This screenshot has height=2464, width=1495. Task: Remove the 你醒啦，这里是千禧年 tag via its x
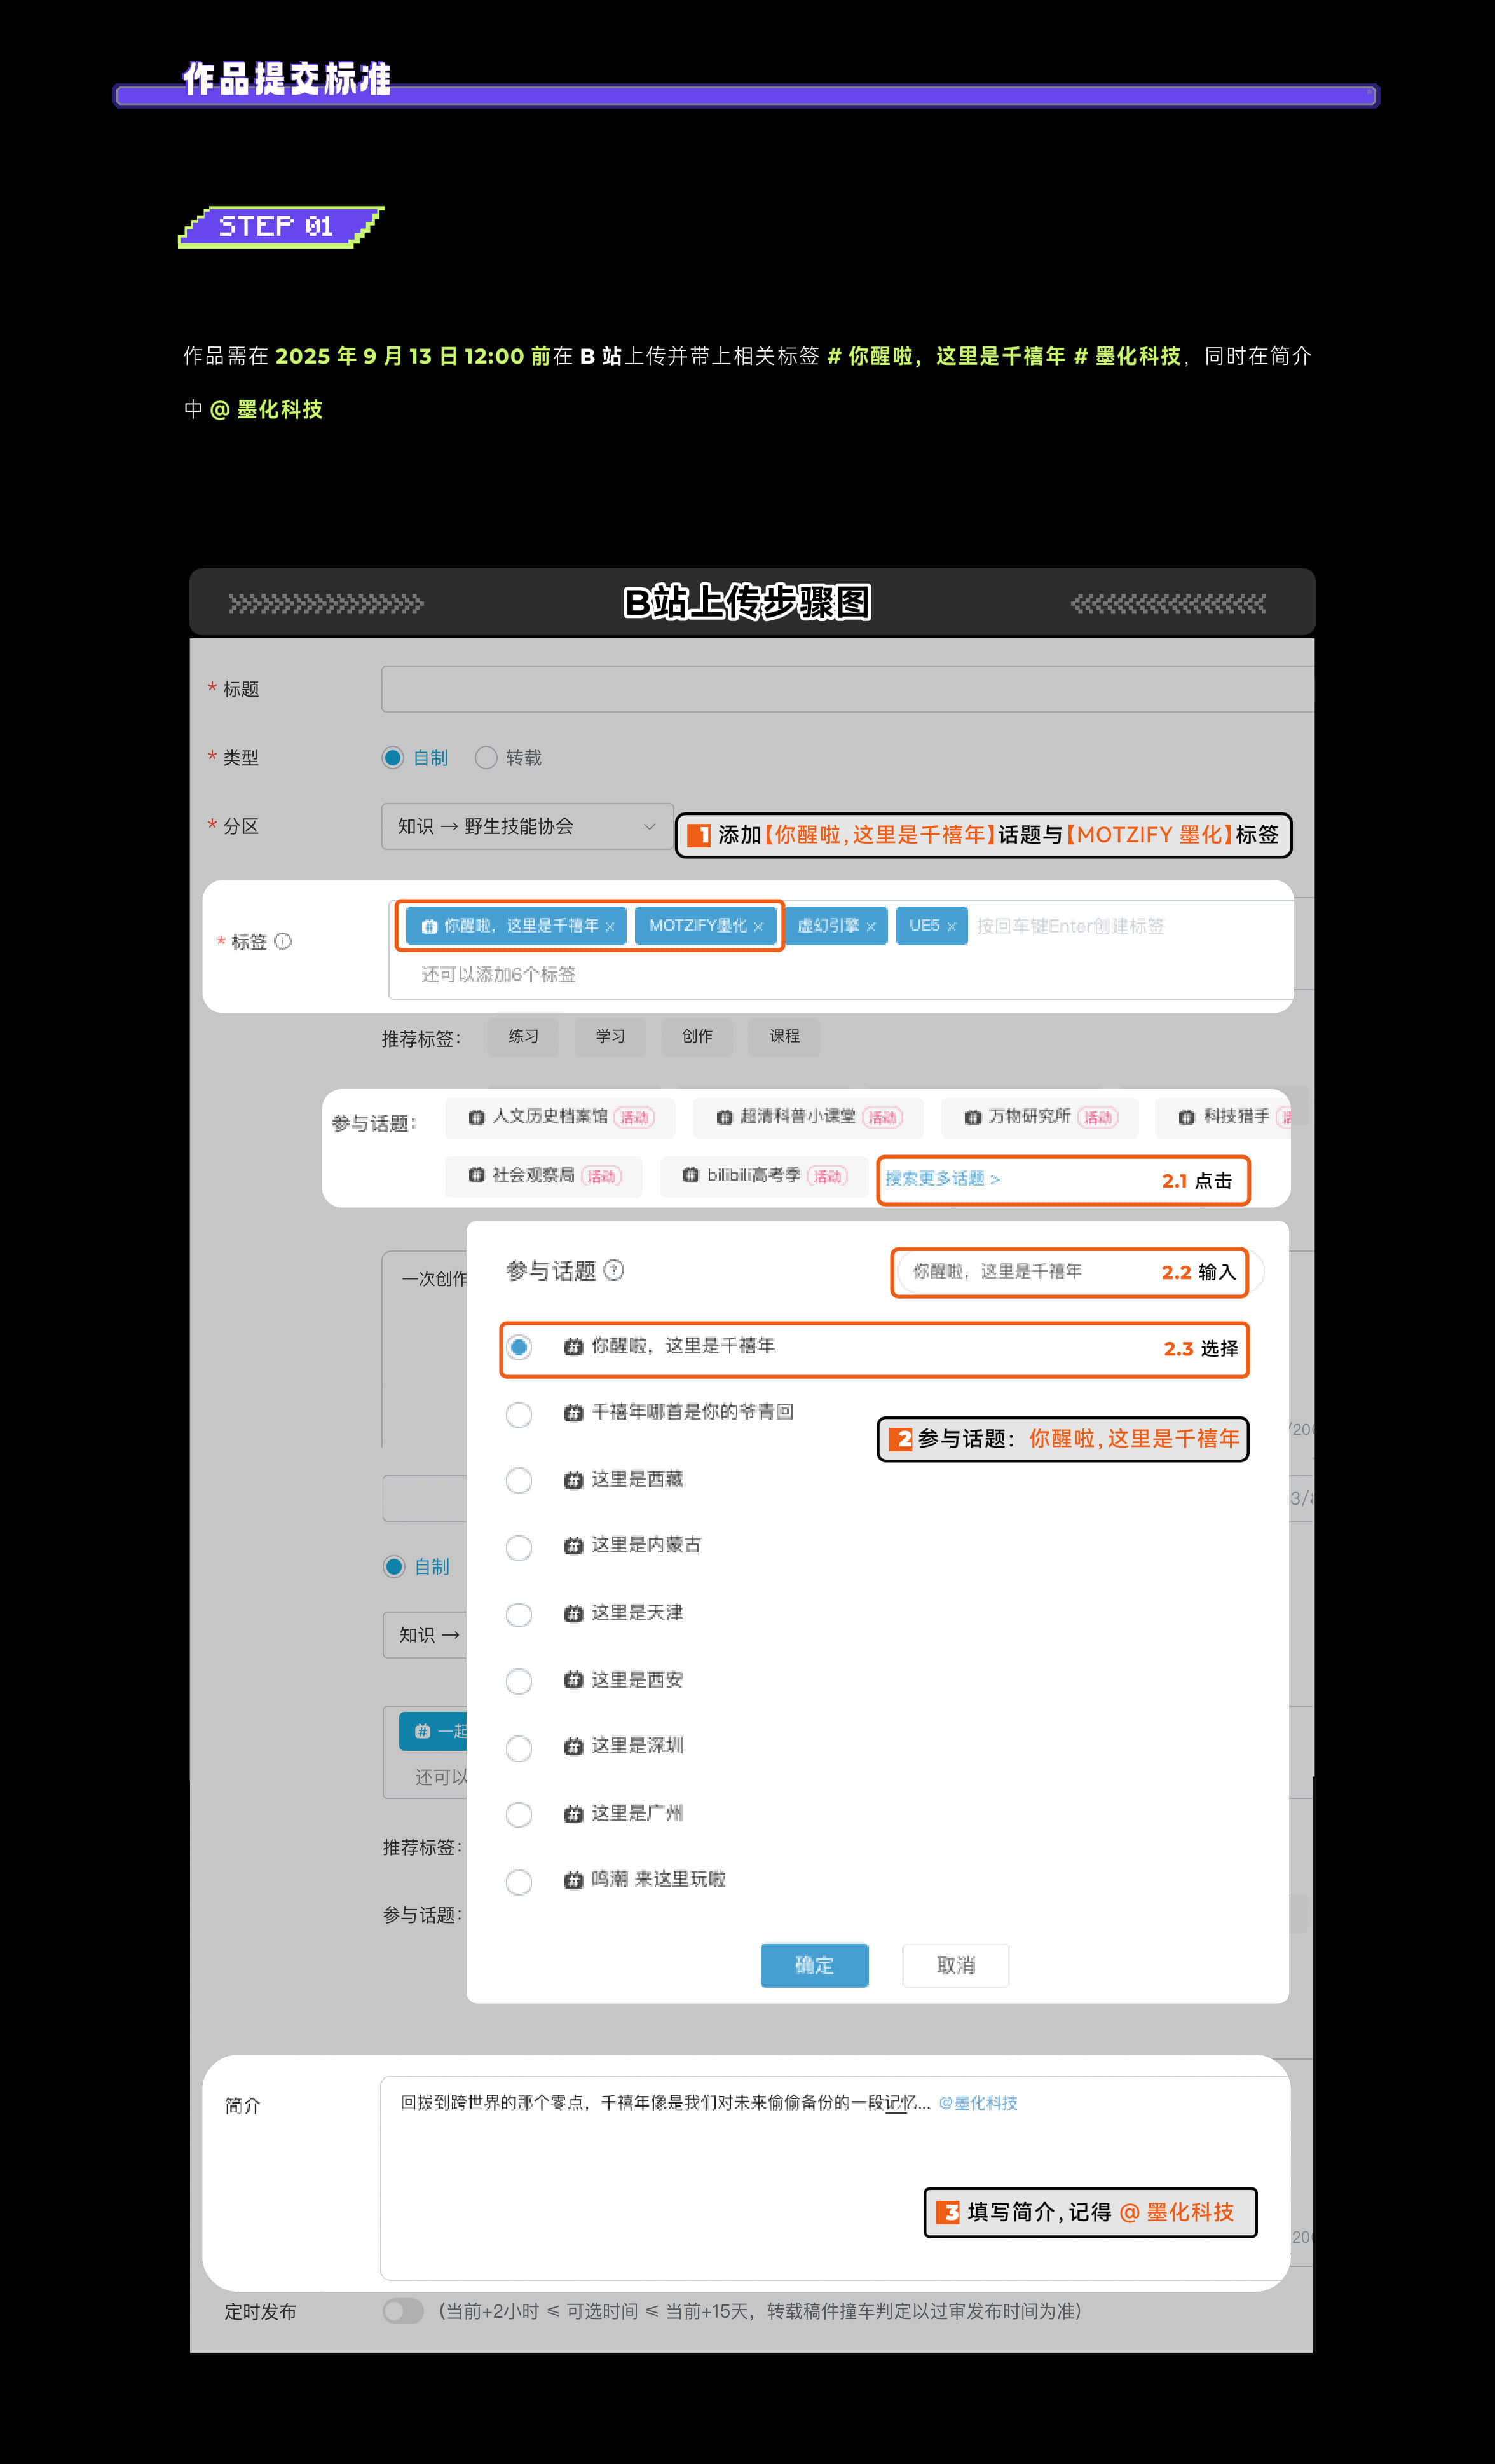pyautogui.click(x=610, y=927)
